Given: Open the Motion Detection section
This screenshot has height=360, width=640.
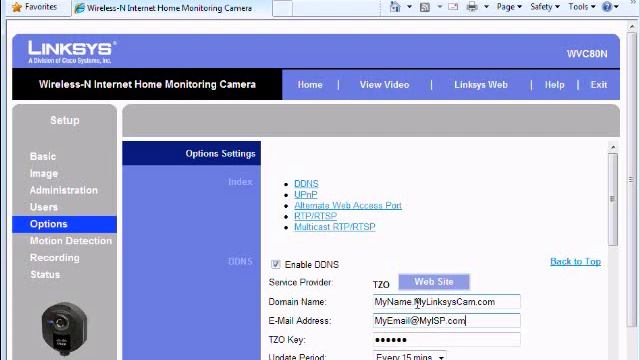Looking at the screenshot, I should pyautogui.click(x=71, y=241).
